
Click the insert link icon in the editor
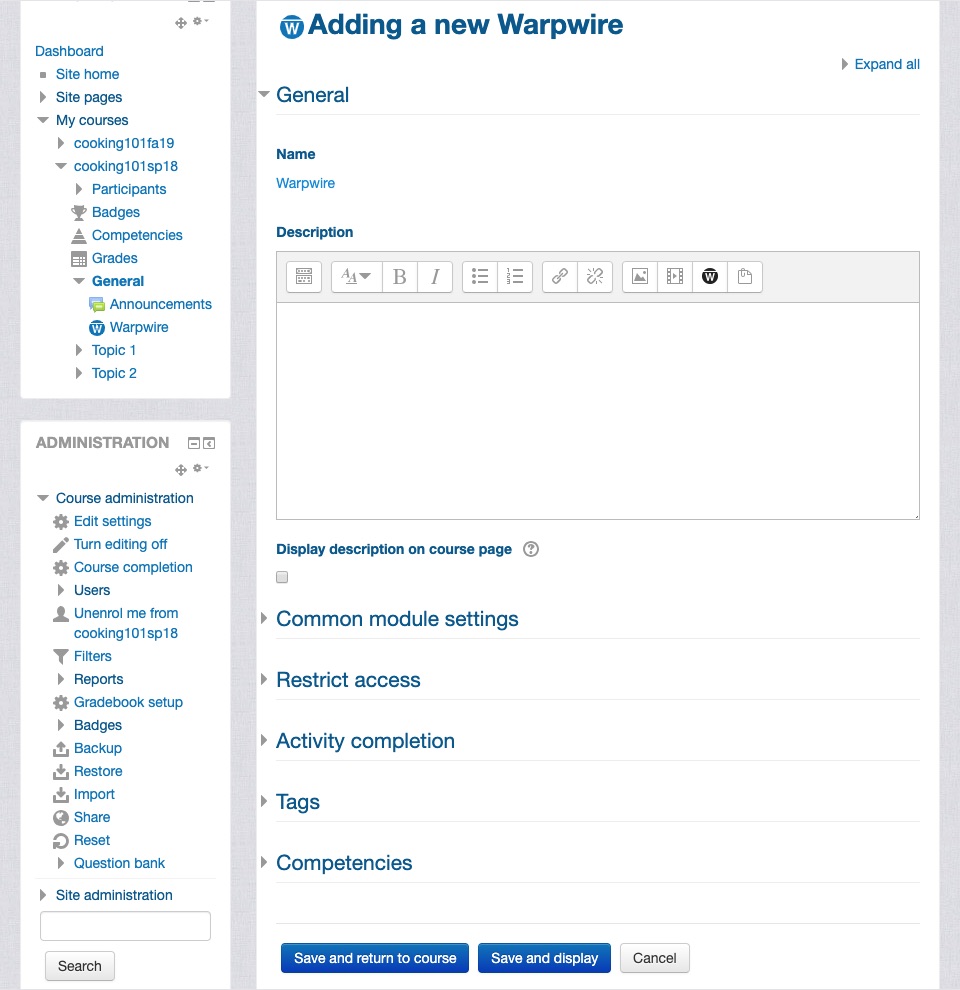tap(560, 277)
